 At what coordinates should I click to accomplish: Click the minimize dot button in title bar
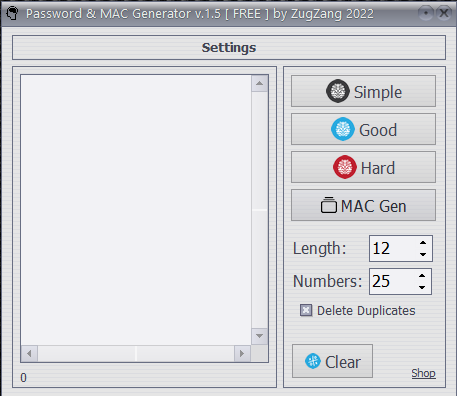coord(426,13)
